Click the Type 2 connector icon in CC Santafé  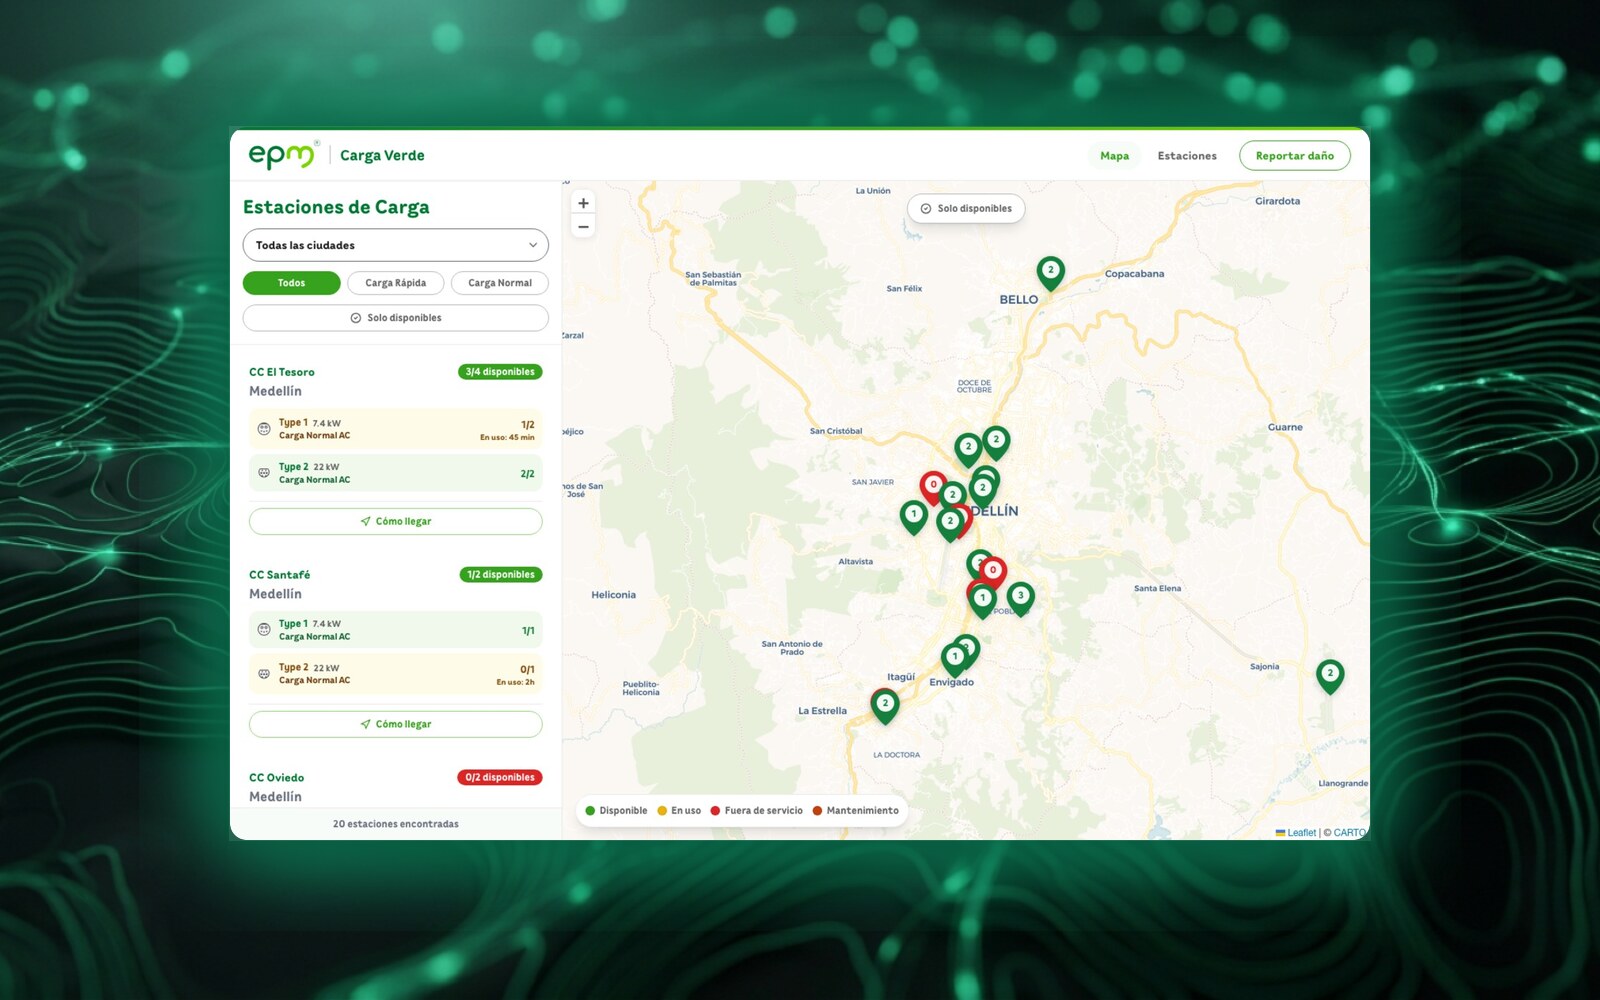[264, 674]
